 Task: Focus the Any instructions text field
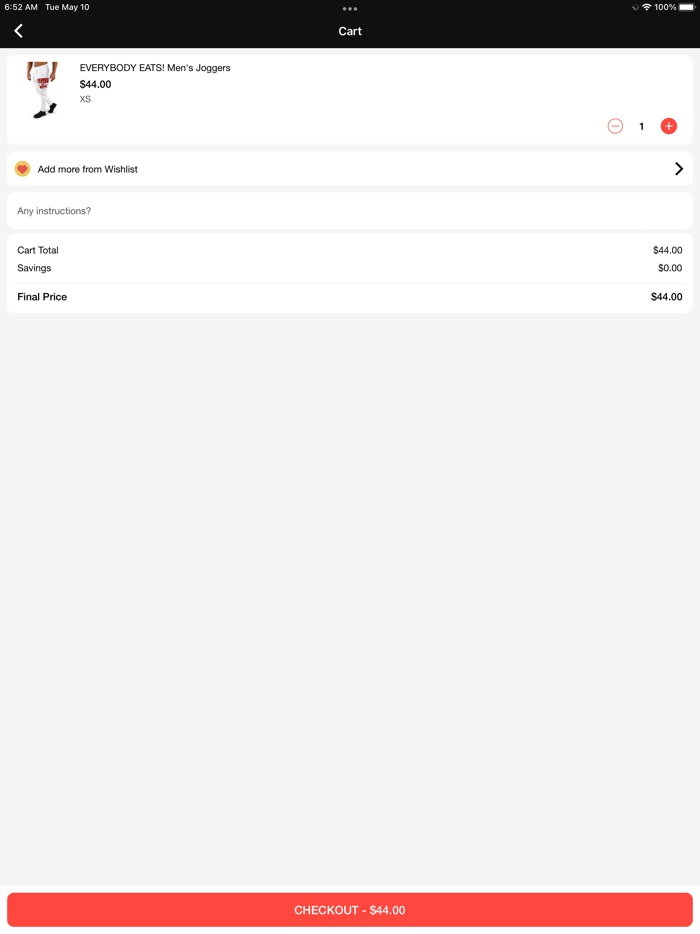click(x=350, y=211)
